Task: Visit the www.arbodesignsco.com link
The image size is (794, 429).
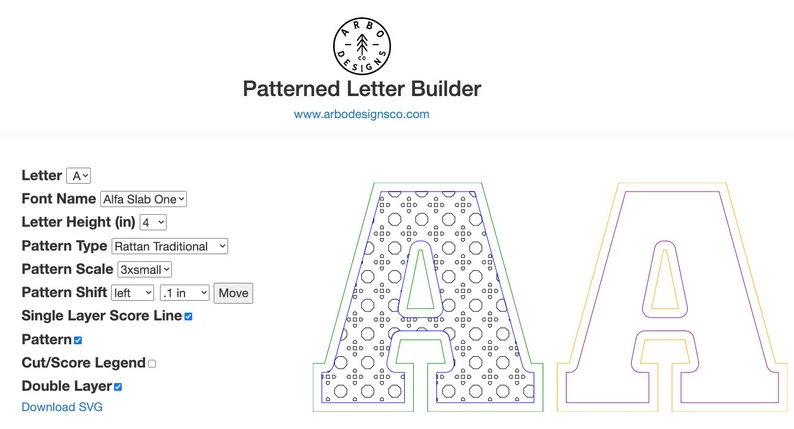Action: (361, 114)
